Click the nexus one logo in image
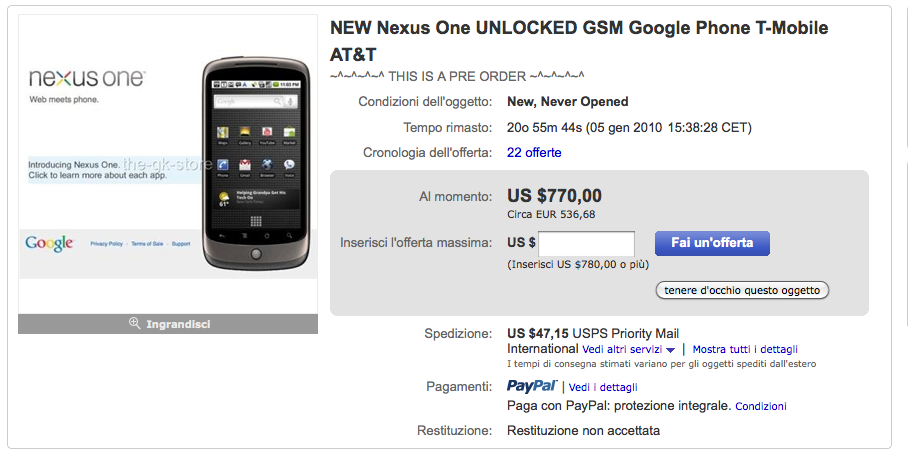908x454 pixels. click(x=87, y=78)
